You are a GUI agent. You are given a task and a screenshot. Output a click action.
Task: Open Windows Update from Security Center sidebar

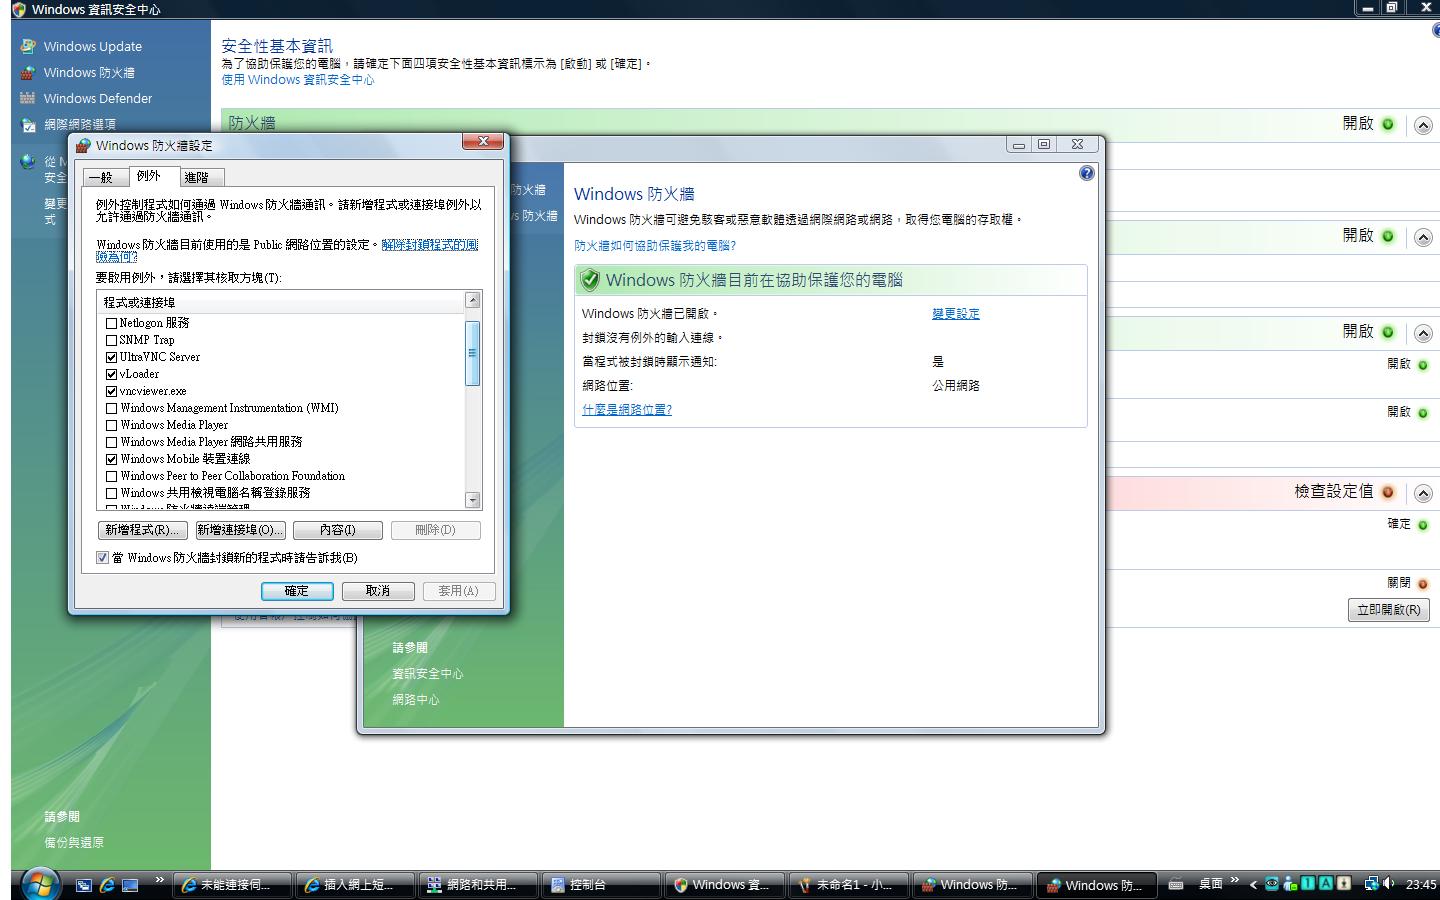click(x=92, y=46)
